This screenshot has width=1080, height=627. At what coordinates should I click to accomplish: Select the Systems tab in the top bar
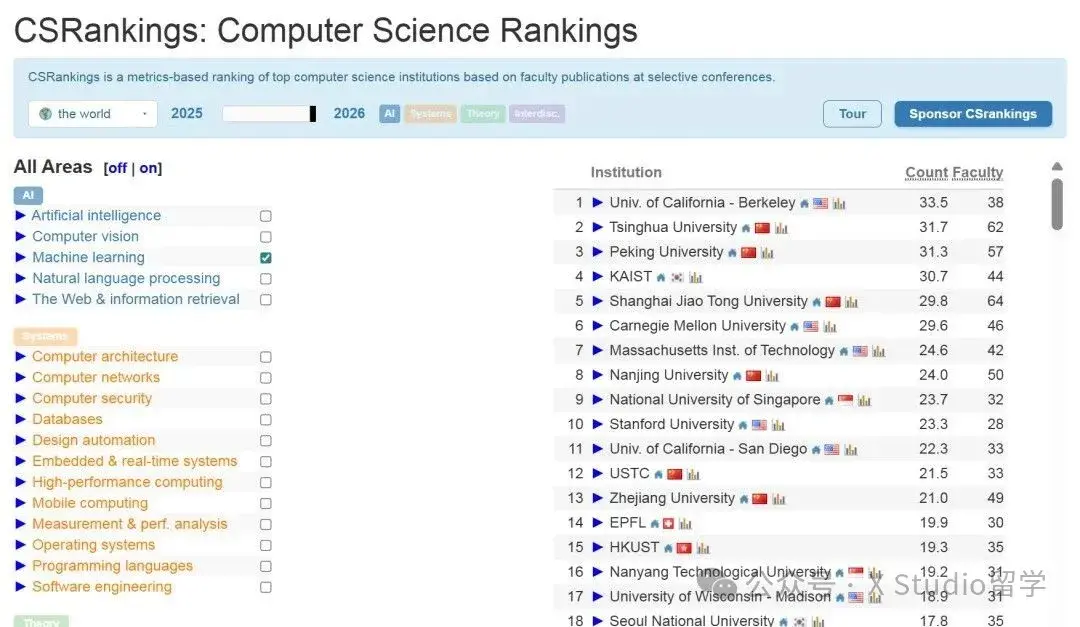[430, 114]
